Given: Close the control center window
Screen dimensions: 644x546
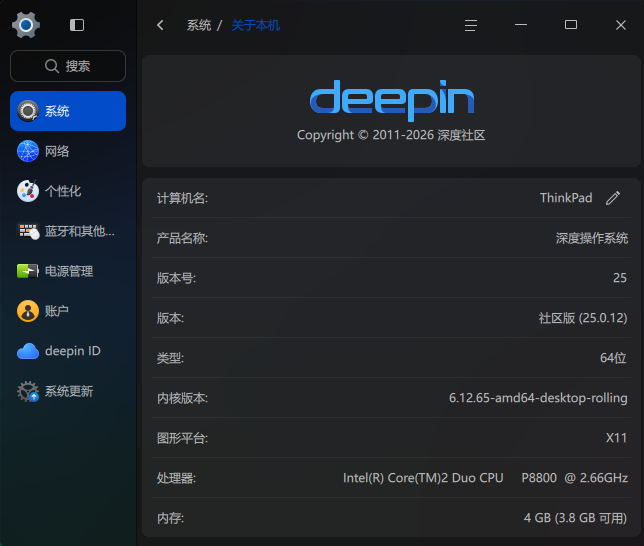Looking at the screenshot, I should [621, 25].
